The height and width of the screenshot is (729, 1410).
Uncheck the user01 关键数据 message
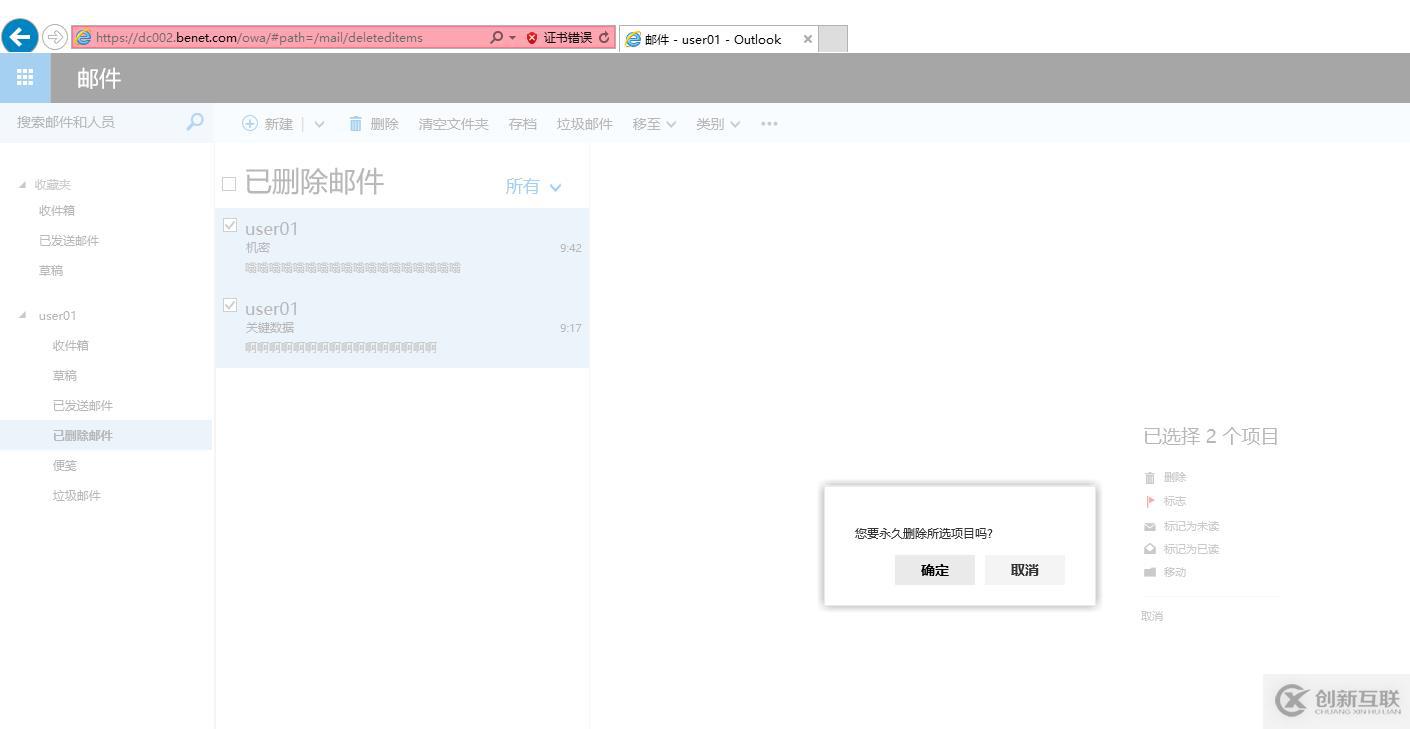pyautogui.click(x=229, y=305)
